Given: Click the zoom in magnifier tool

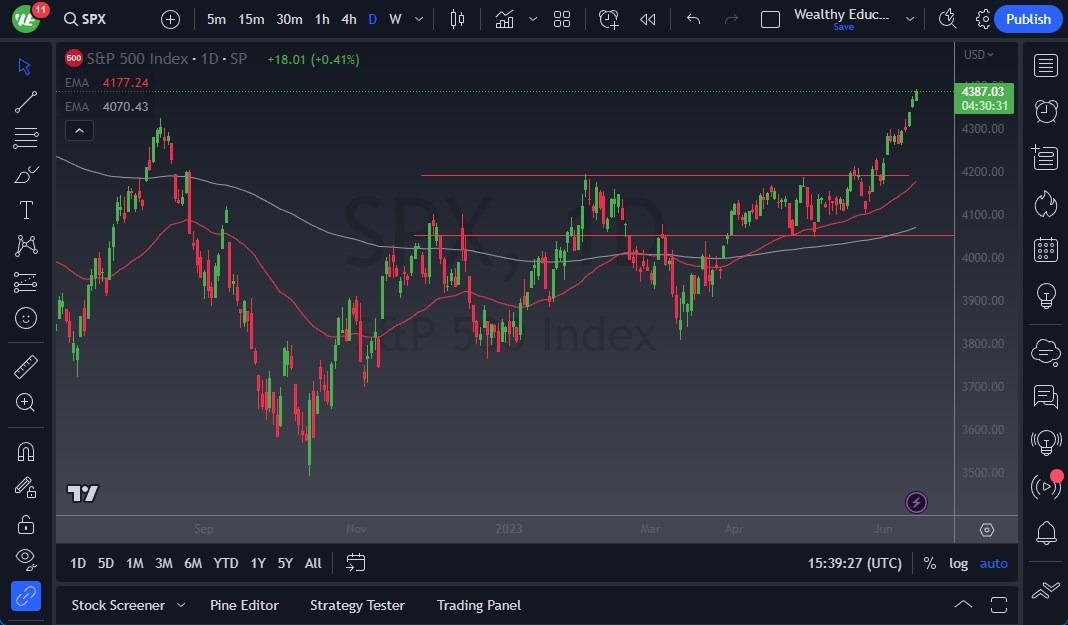Looking at the screenshot, I should click(x=26, y=402).
